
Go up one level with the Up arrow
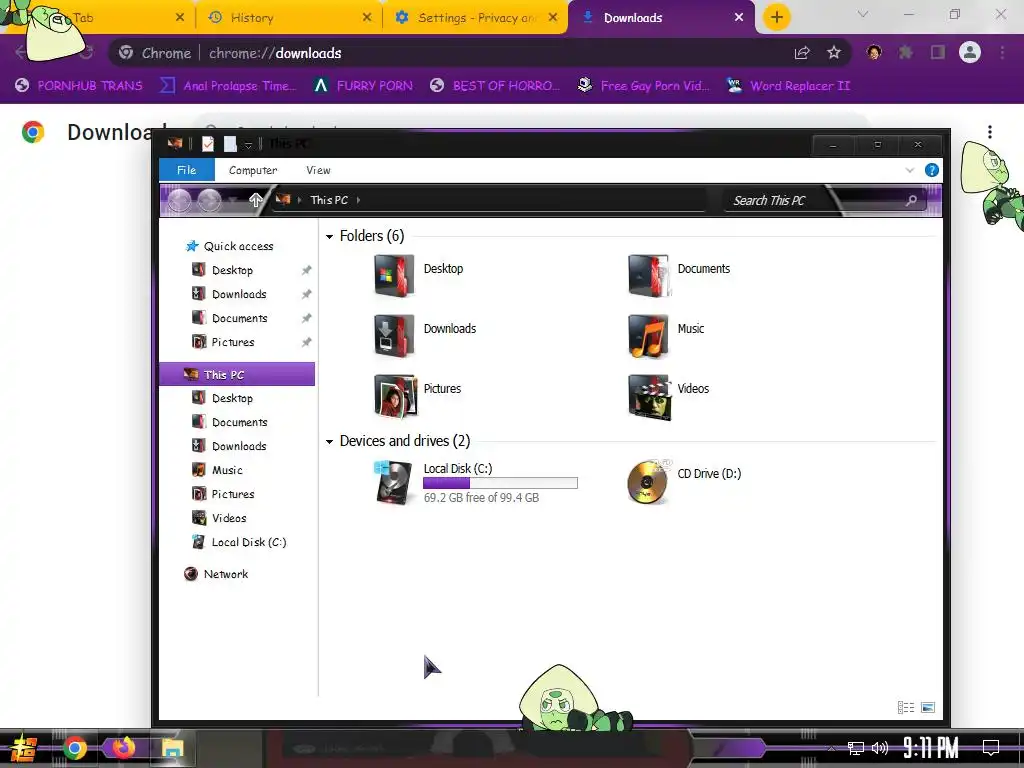[255, 200]
